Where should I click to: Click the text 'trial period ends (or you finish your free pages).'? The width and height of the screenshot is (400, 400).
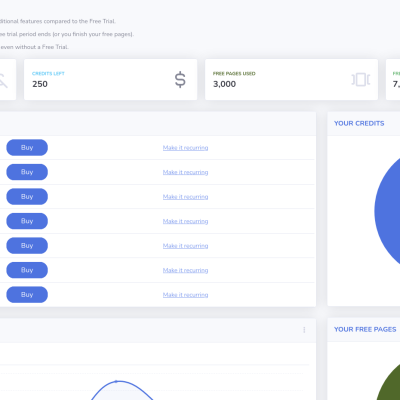(70, 34)
